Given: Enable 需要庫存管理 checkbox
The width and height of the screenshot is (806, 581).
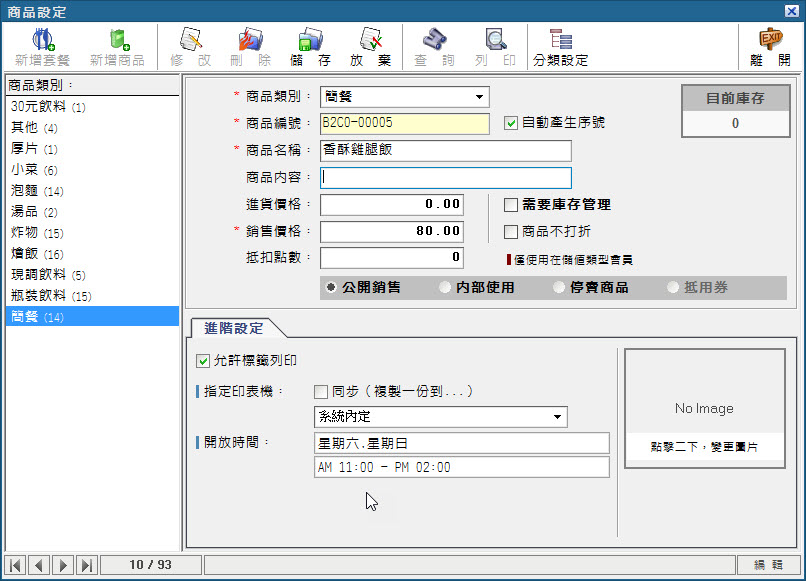Looking at the screenshot, I should [x=511, y=205].
